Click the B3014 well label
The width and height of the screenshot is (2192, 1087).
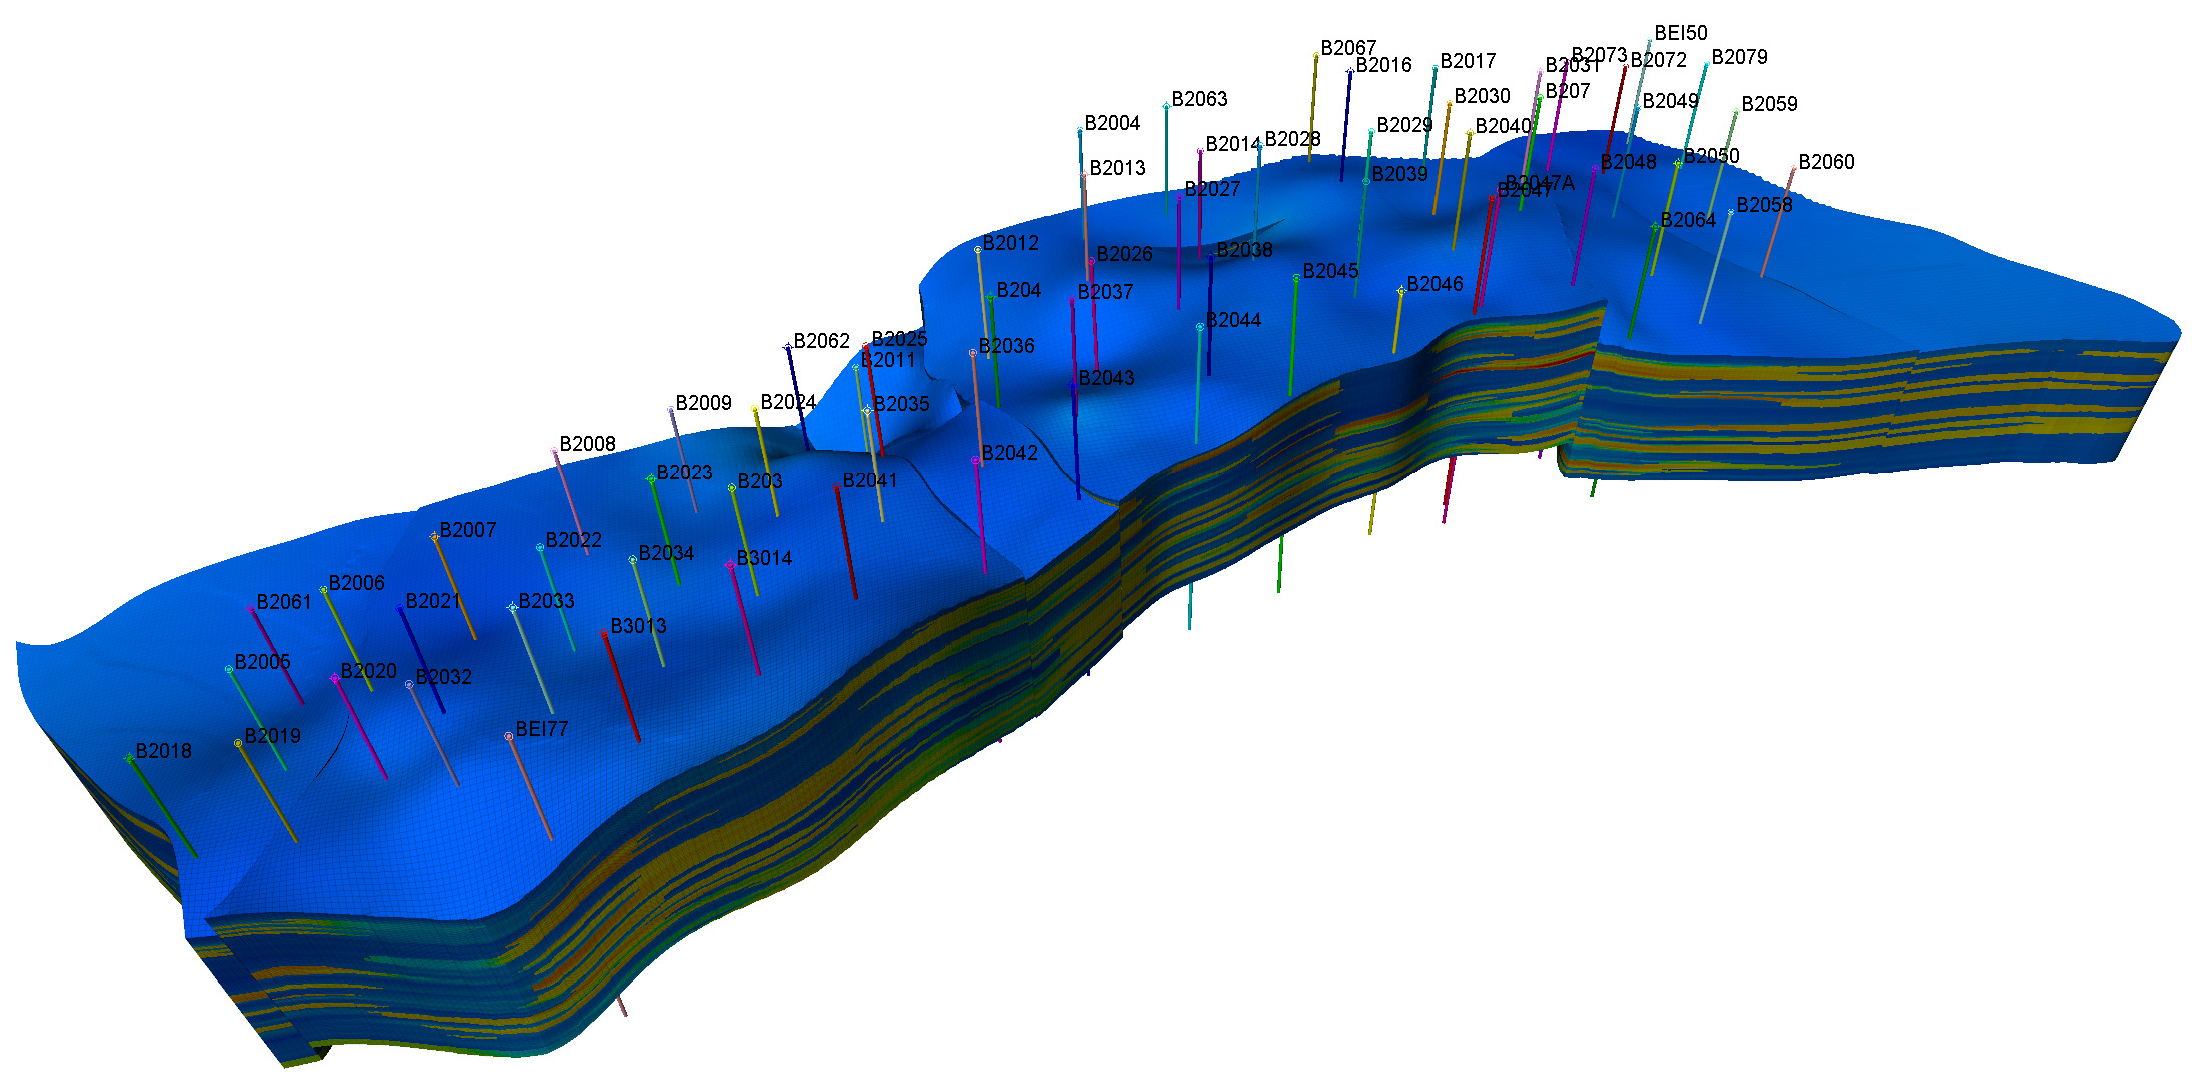click(764, 558)
